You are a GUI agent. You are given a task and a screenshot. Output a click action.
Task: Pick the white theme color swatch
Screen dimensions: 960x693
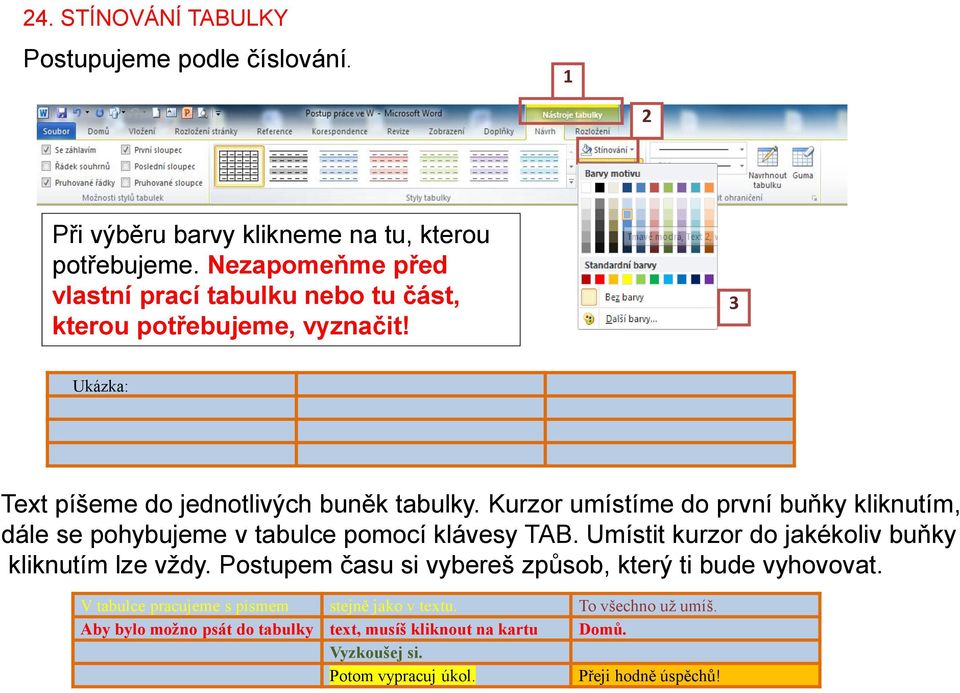click(x=586, y=187)
